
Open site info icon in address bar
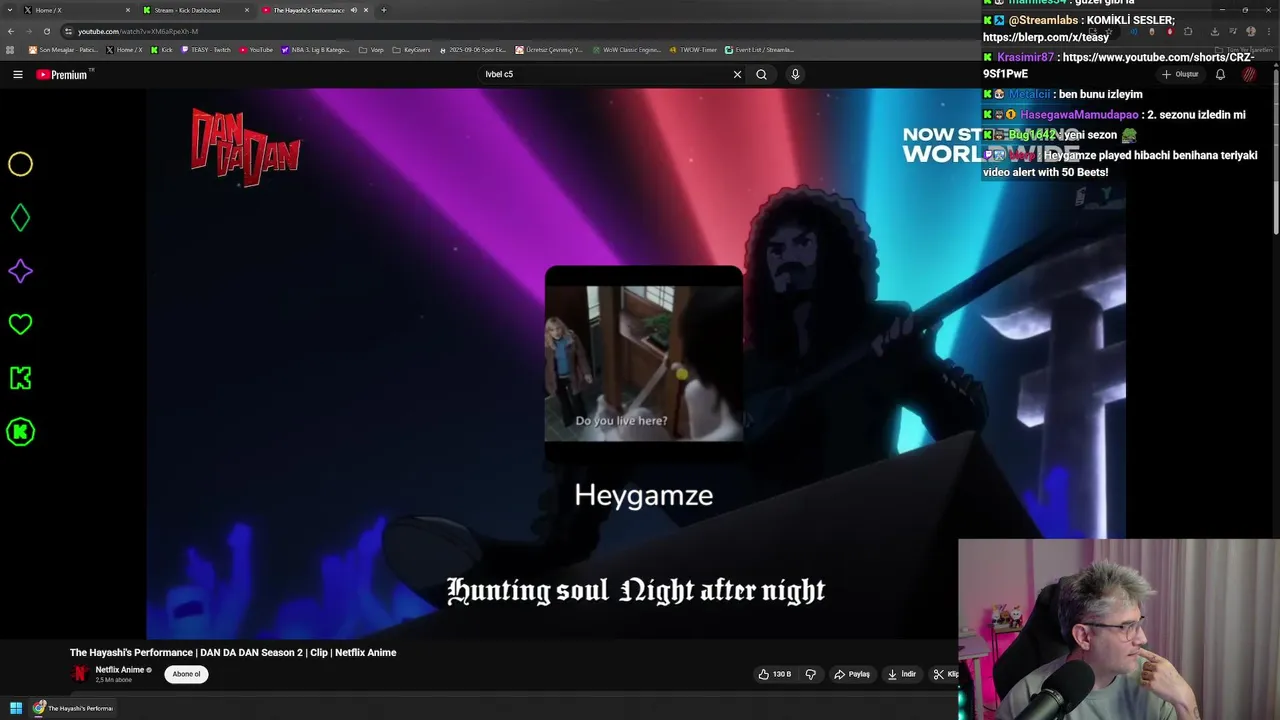69,31
